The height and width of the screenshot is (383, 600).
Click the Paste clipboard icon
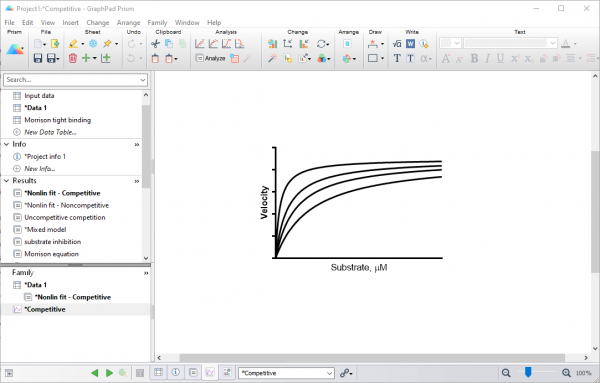coord(155,59)
